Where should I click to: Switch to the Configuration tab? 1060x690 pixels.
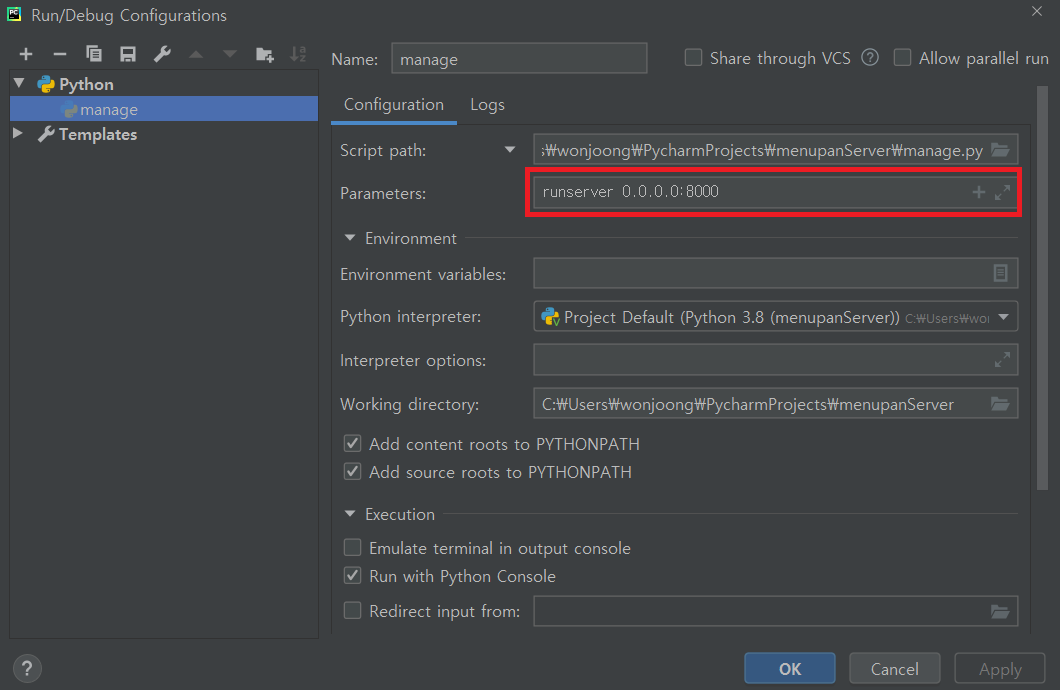click(393, 105)
